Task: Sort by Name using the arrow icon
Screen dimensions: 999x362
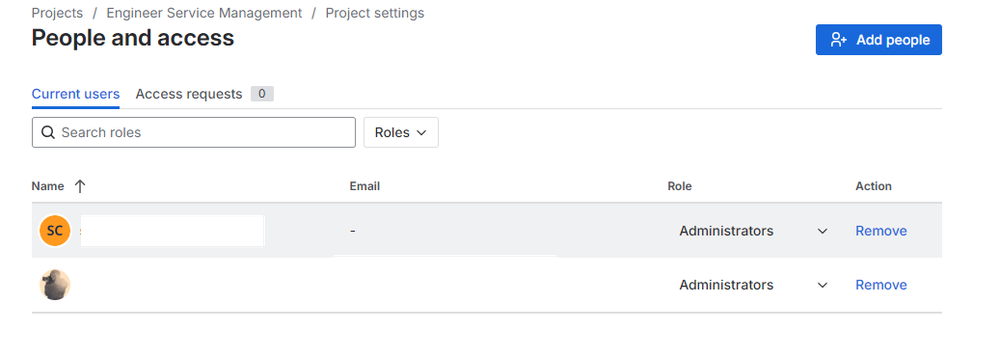Action: tap(80, 186)
